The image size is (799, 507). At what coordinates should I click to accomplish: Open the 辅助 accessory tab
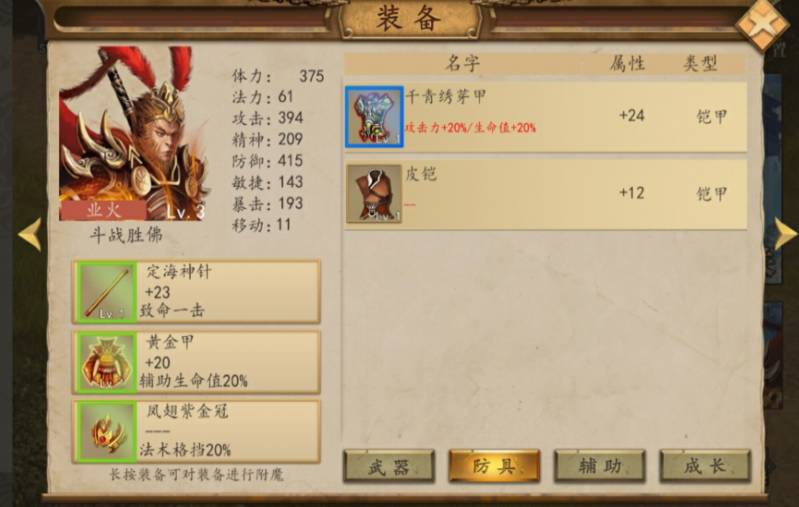click(x=600, y=466)
